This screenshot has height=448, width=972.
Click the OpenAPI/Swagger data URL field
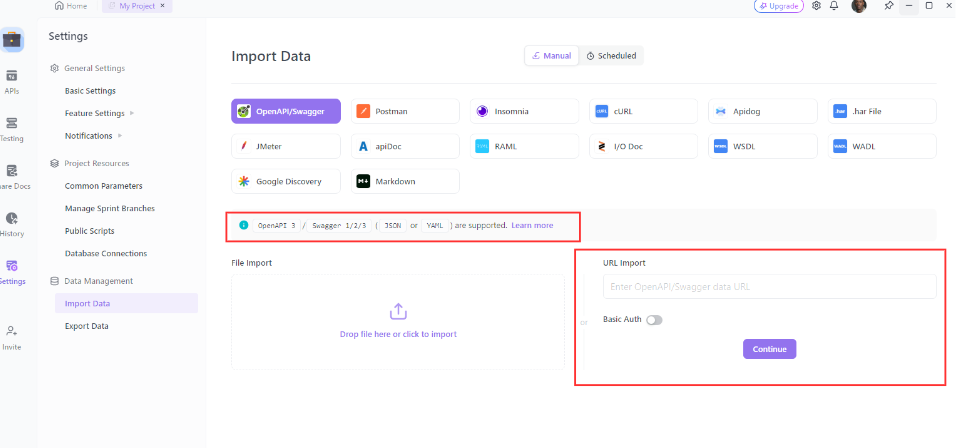(x=769, y=287)
